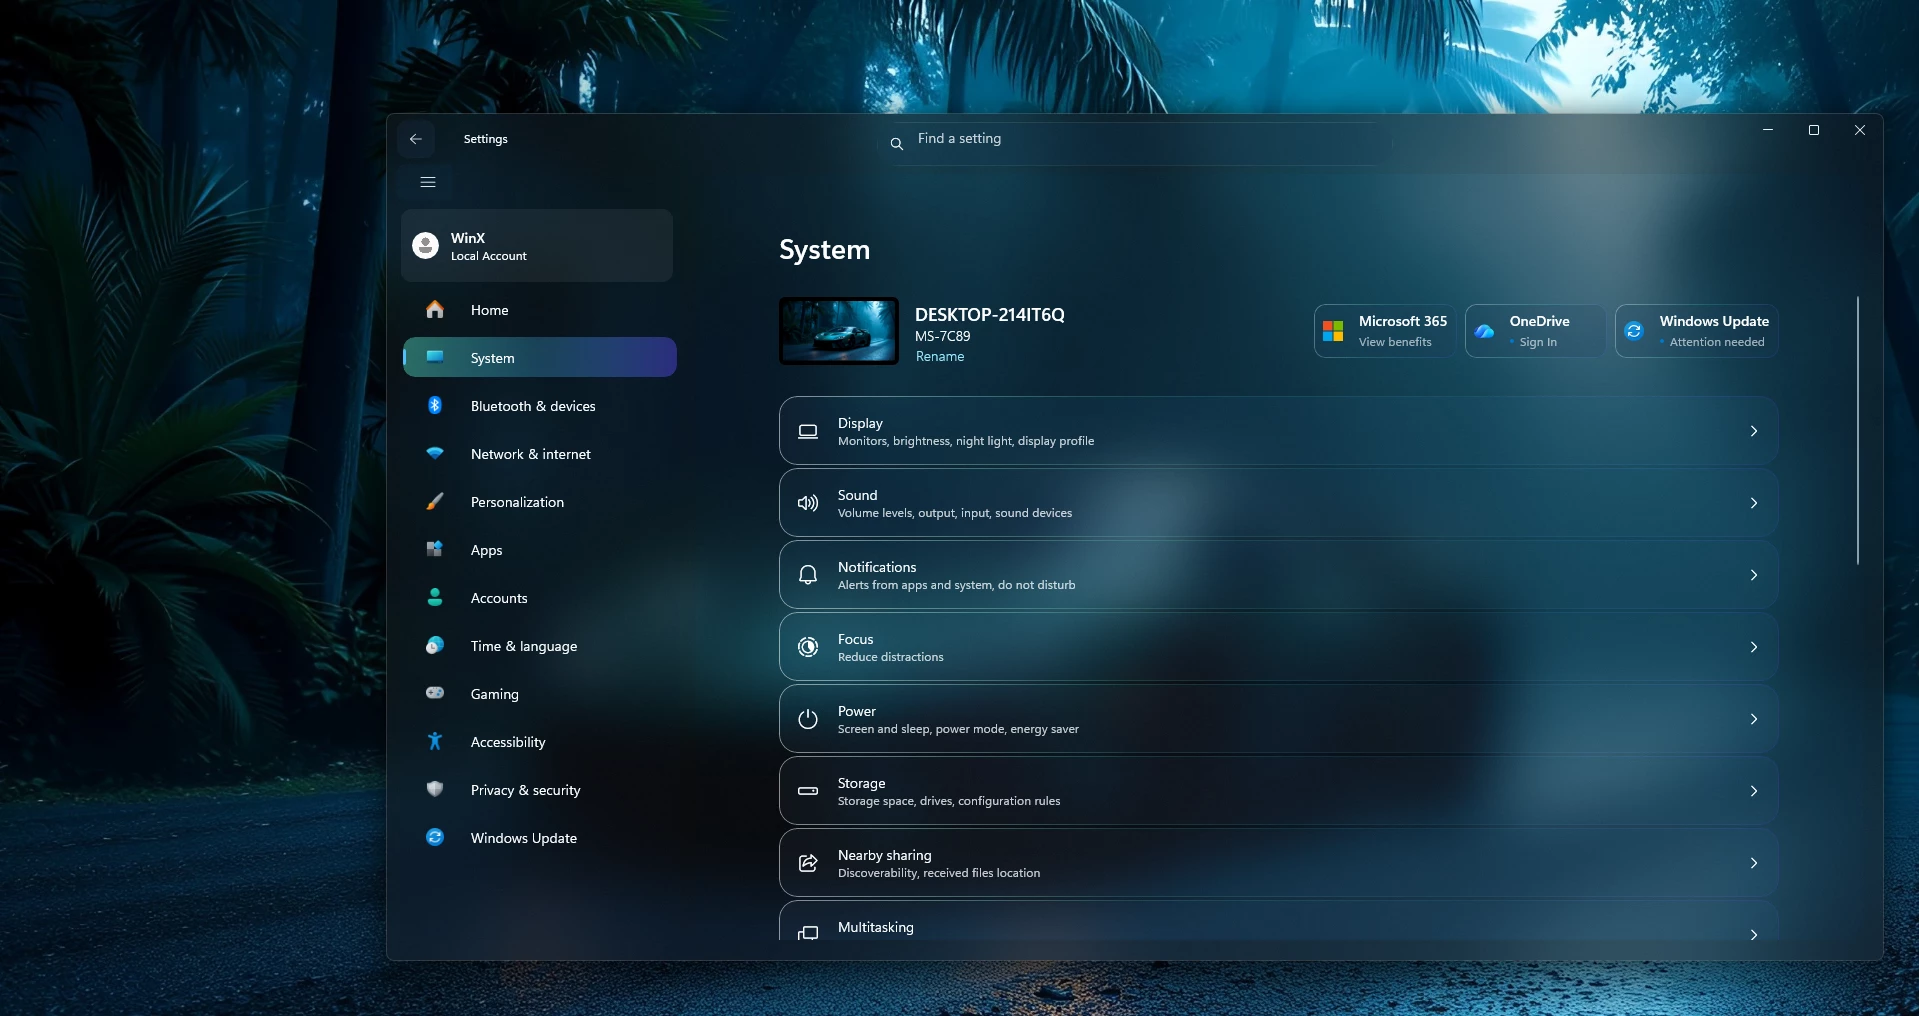Click the Display monitor icon
The height and width of the screenshot is (1016, 1919).
tap(808, 431)
